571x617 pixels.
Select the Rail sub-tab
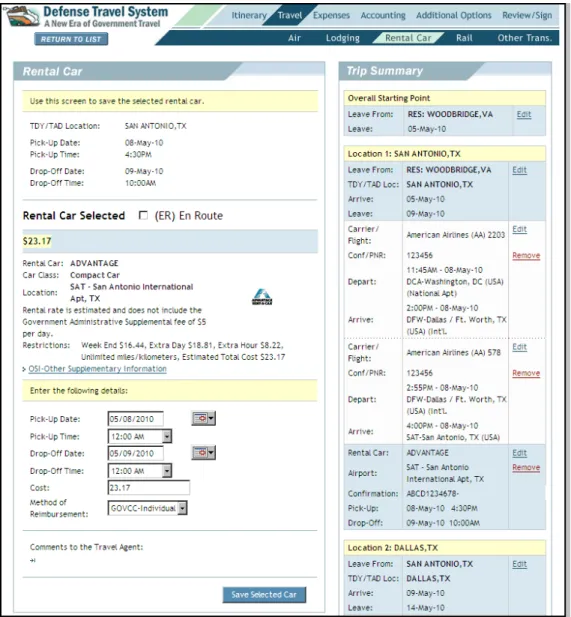[x=464, y=38]
